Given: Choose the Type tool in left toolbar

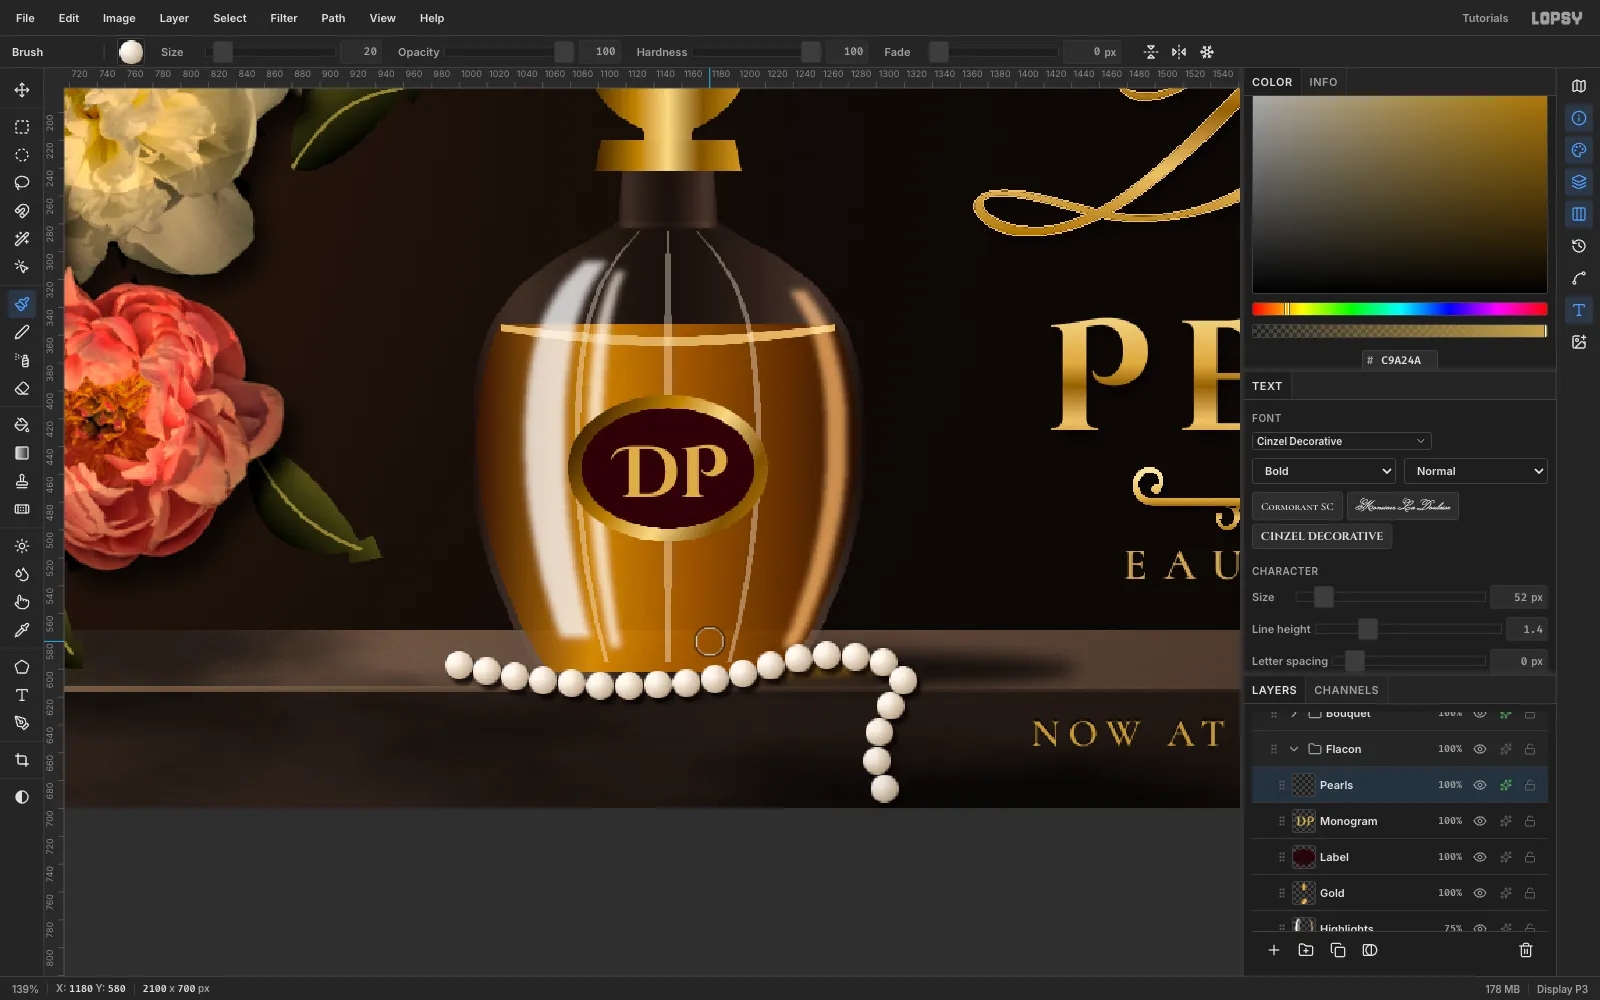Looking at the screenshot, I should pos(22,695).
